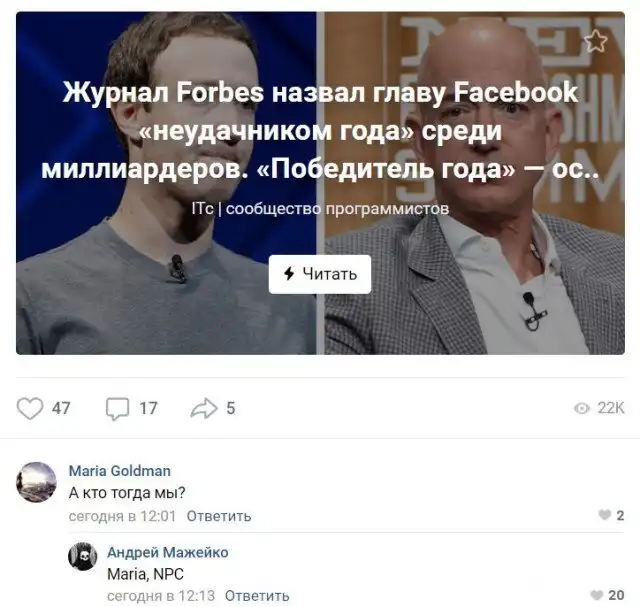This screenshot has width=640, height=607.
Task: Like the post with the heart icon
Action: (x=30, y=408)
